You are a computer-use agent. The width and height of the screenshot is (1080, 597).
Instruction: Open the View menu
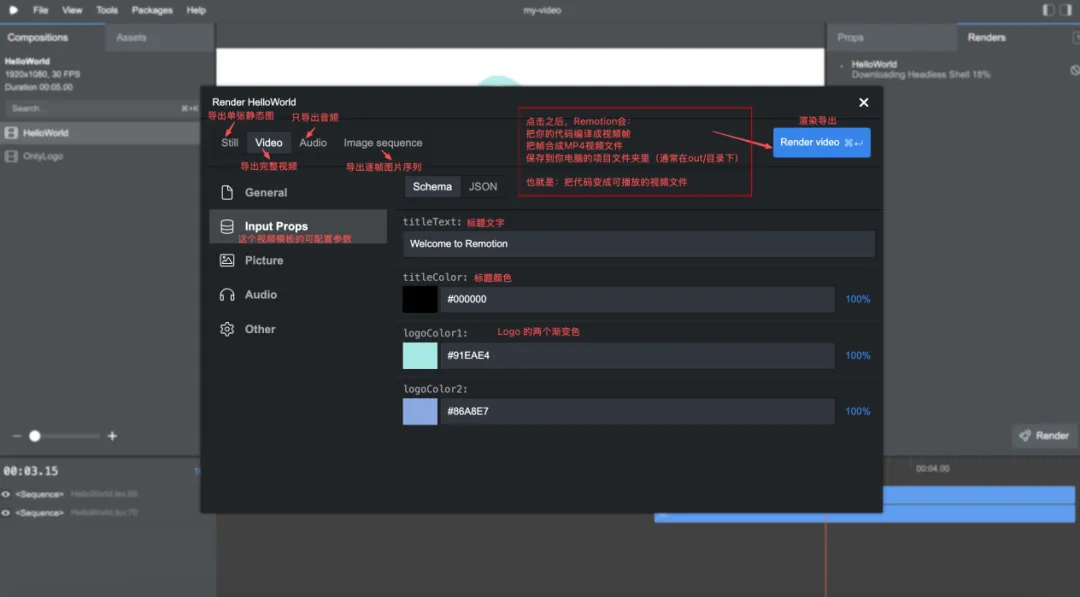[72, 10]
